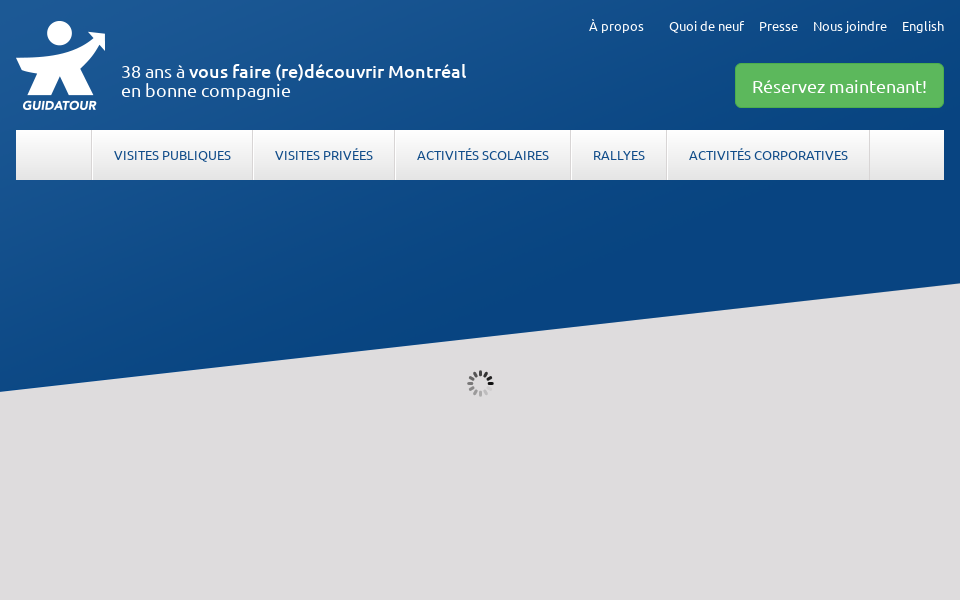Click the "en bonne compagnie" tagline line
This screenshot has width=960, height=600.
205,91
